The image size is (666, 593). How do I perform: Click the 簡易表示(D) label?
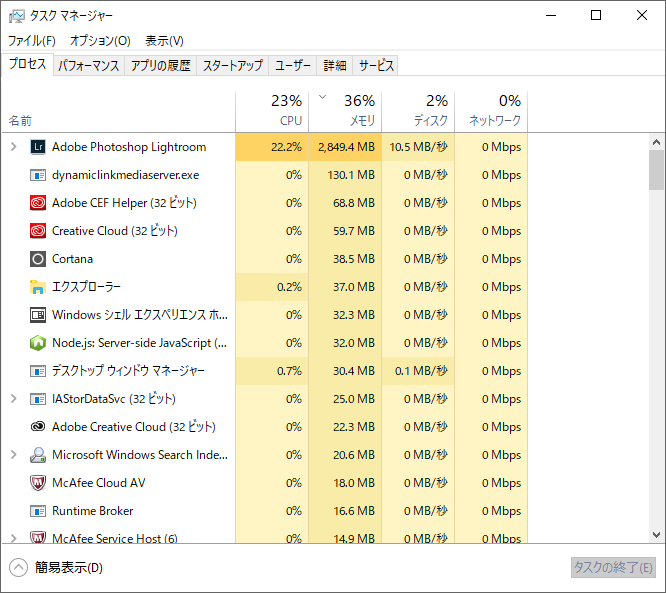[x=69, y=568]
